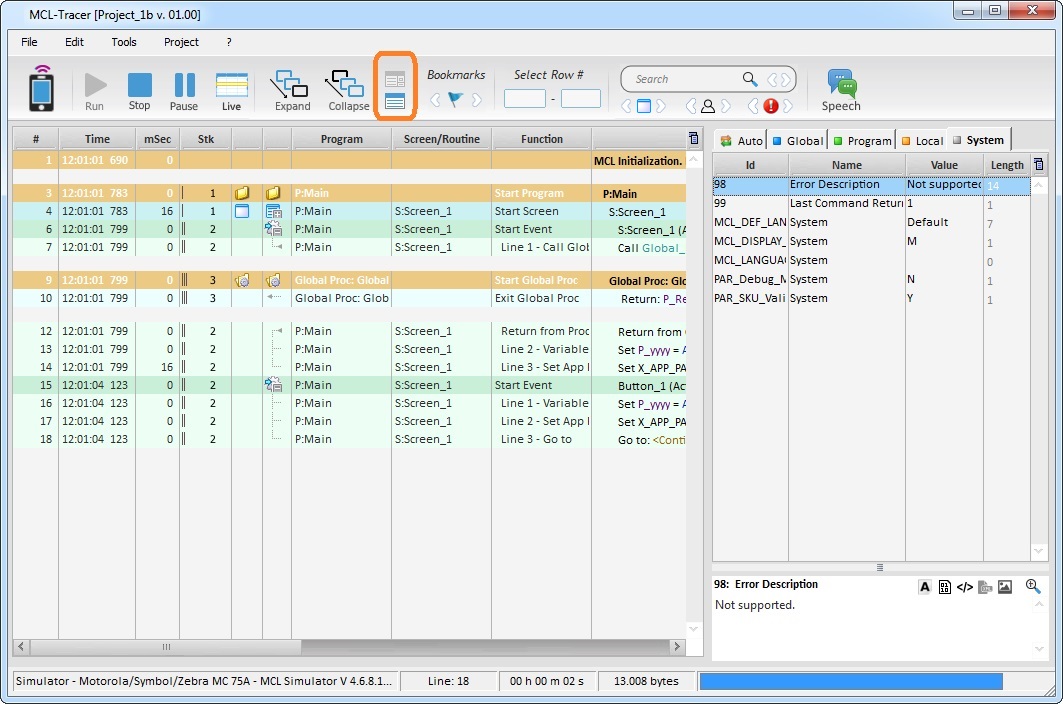Click the user event person icon
Viewport: 1063px width, 704px height.
(x=708, y=106)
